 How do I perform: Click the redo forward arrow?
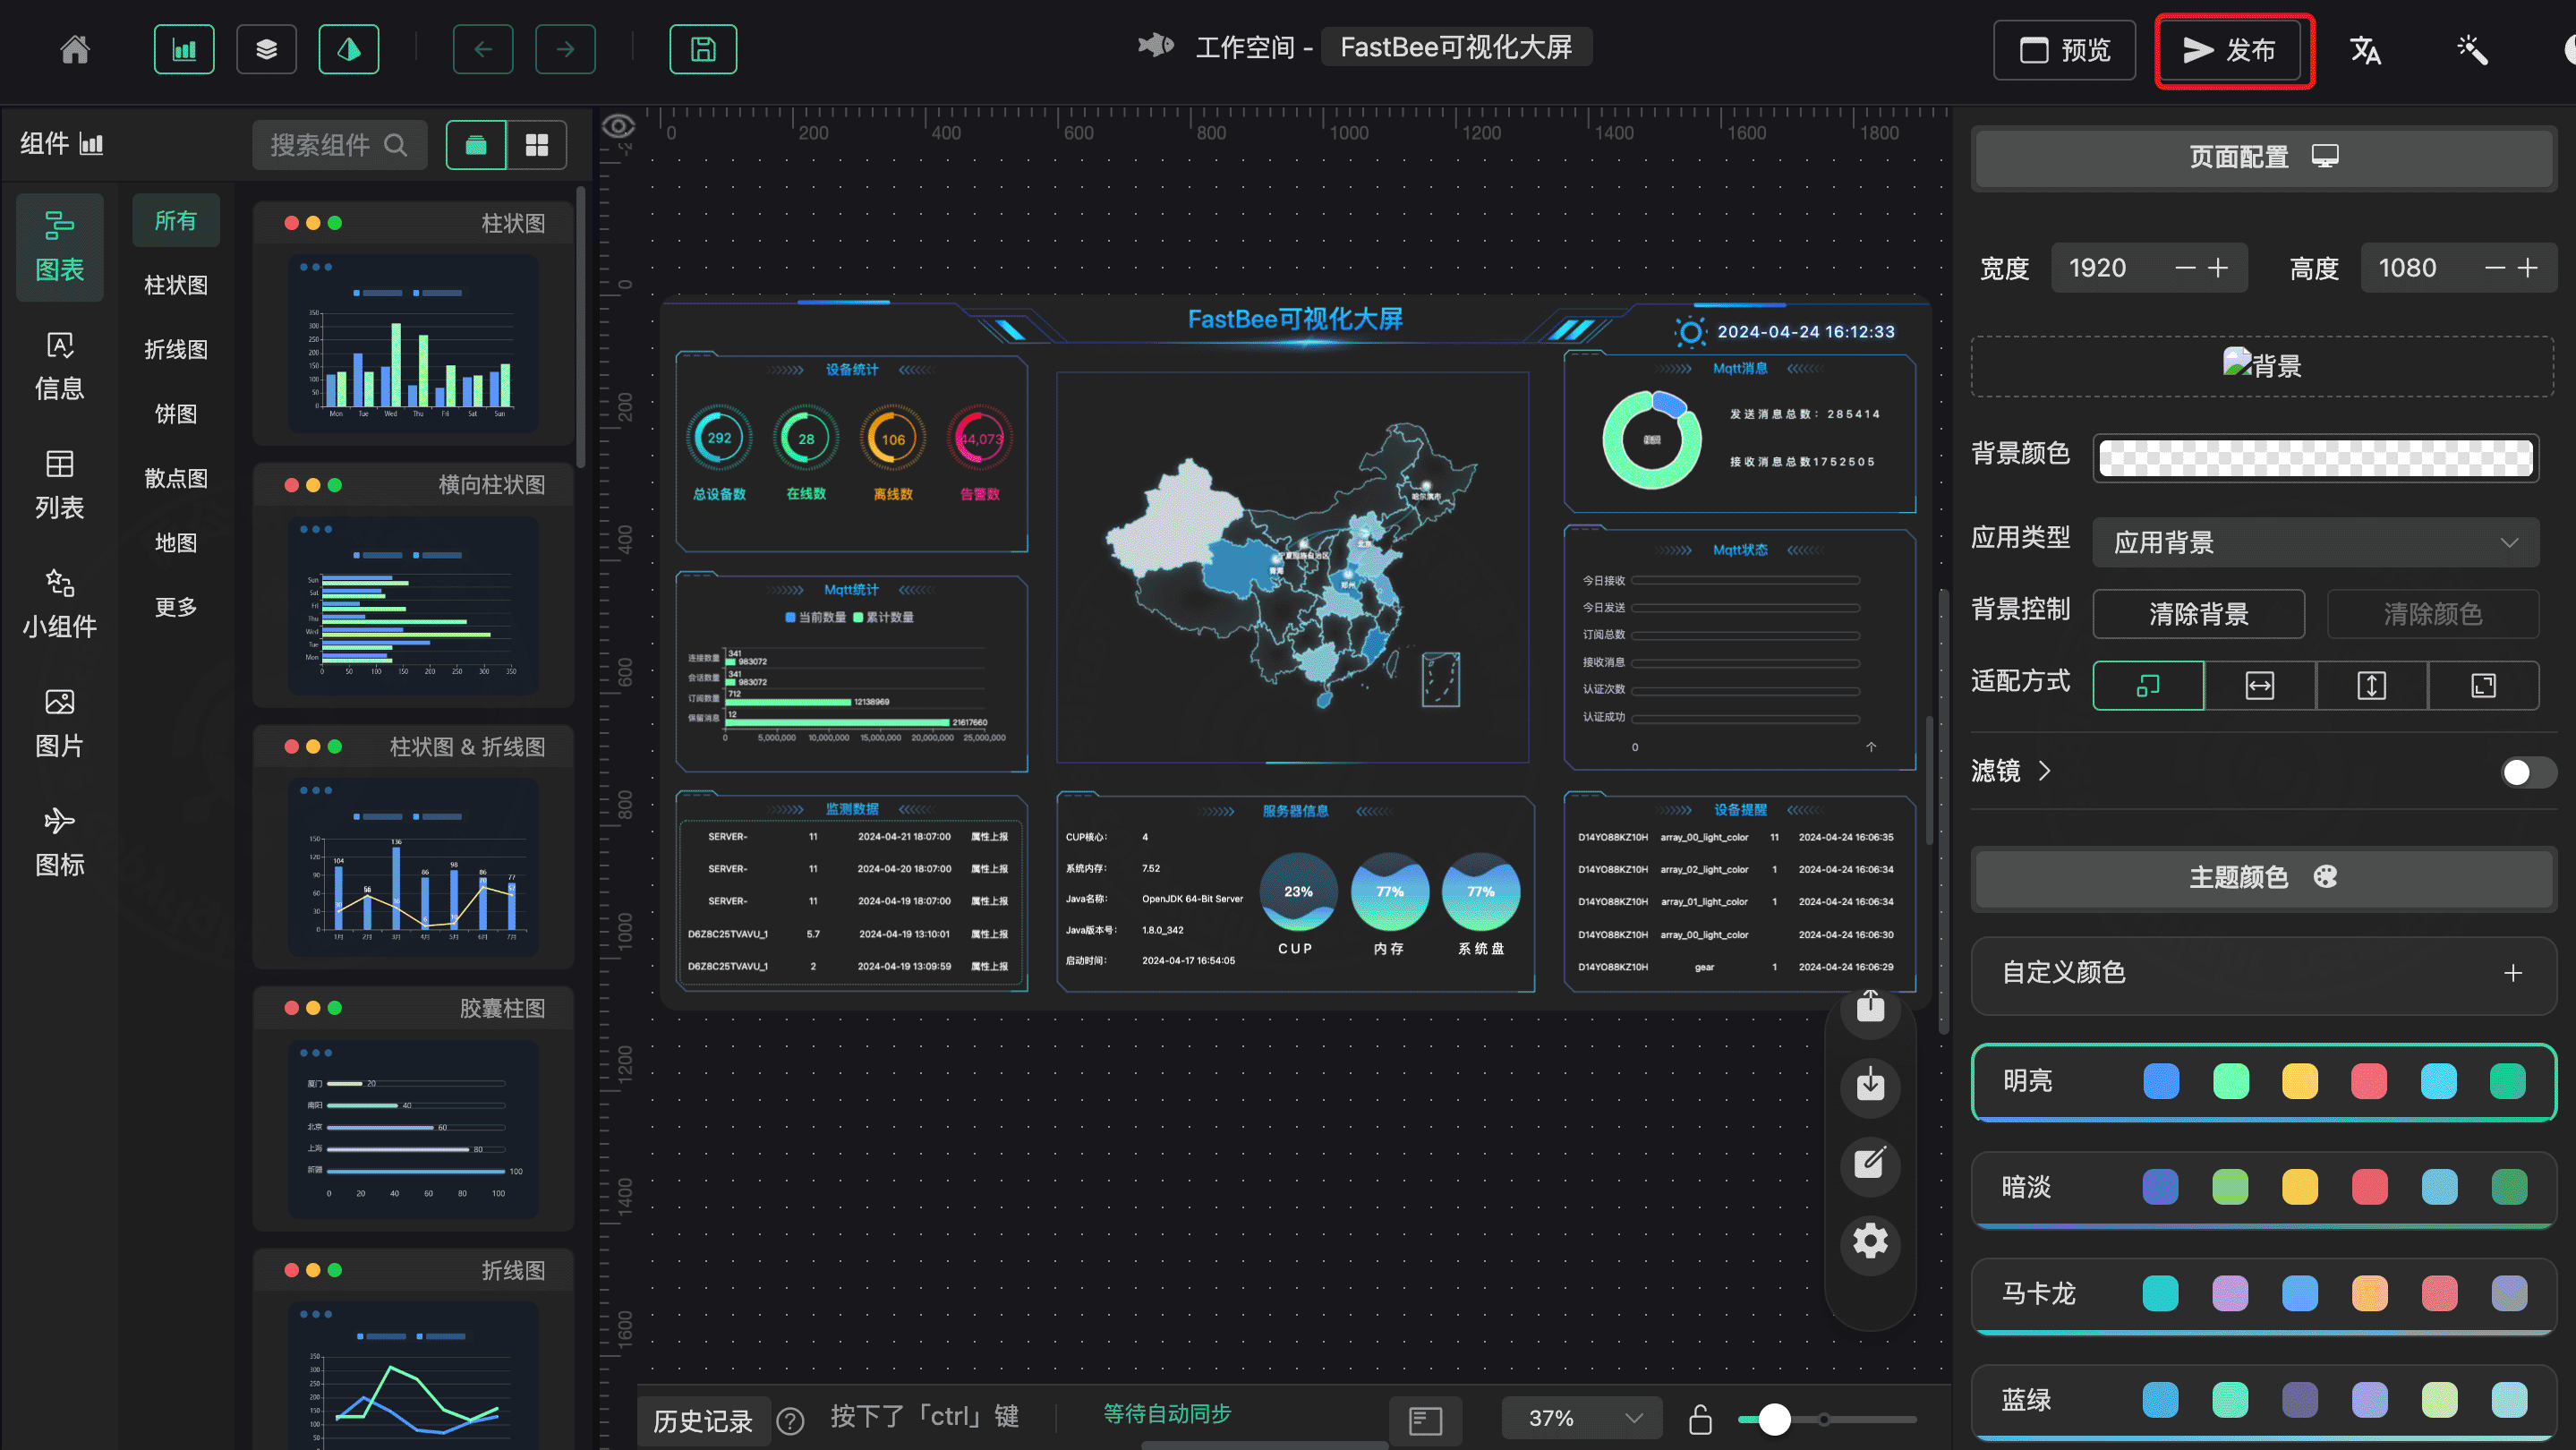click(565, 49)
